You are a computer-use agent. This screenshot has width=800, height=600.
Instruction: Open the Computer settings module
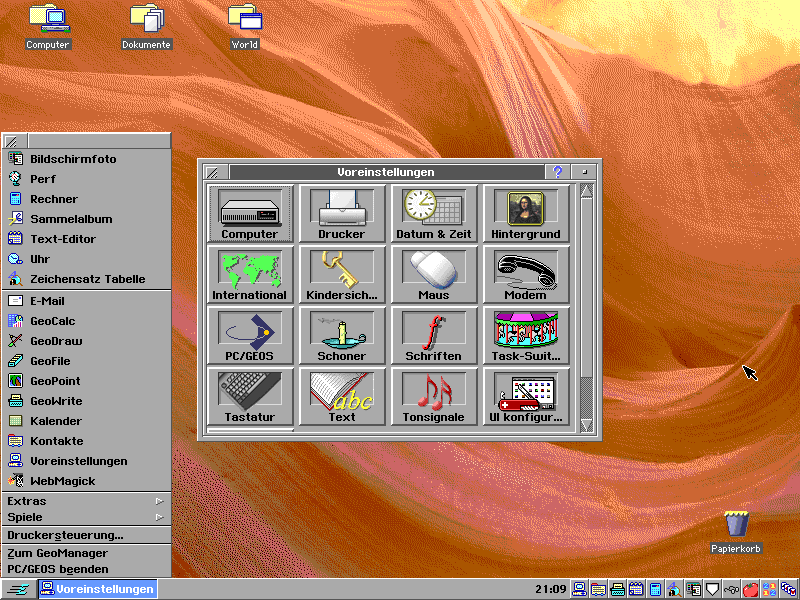[x=250, y=213]
